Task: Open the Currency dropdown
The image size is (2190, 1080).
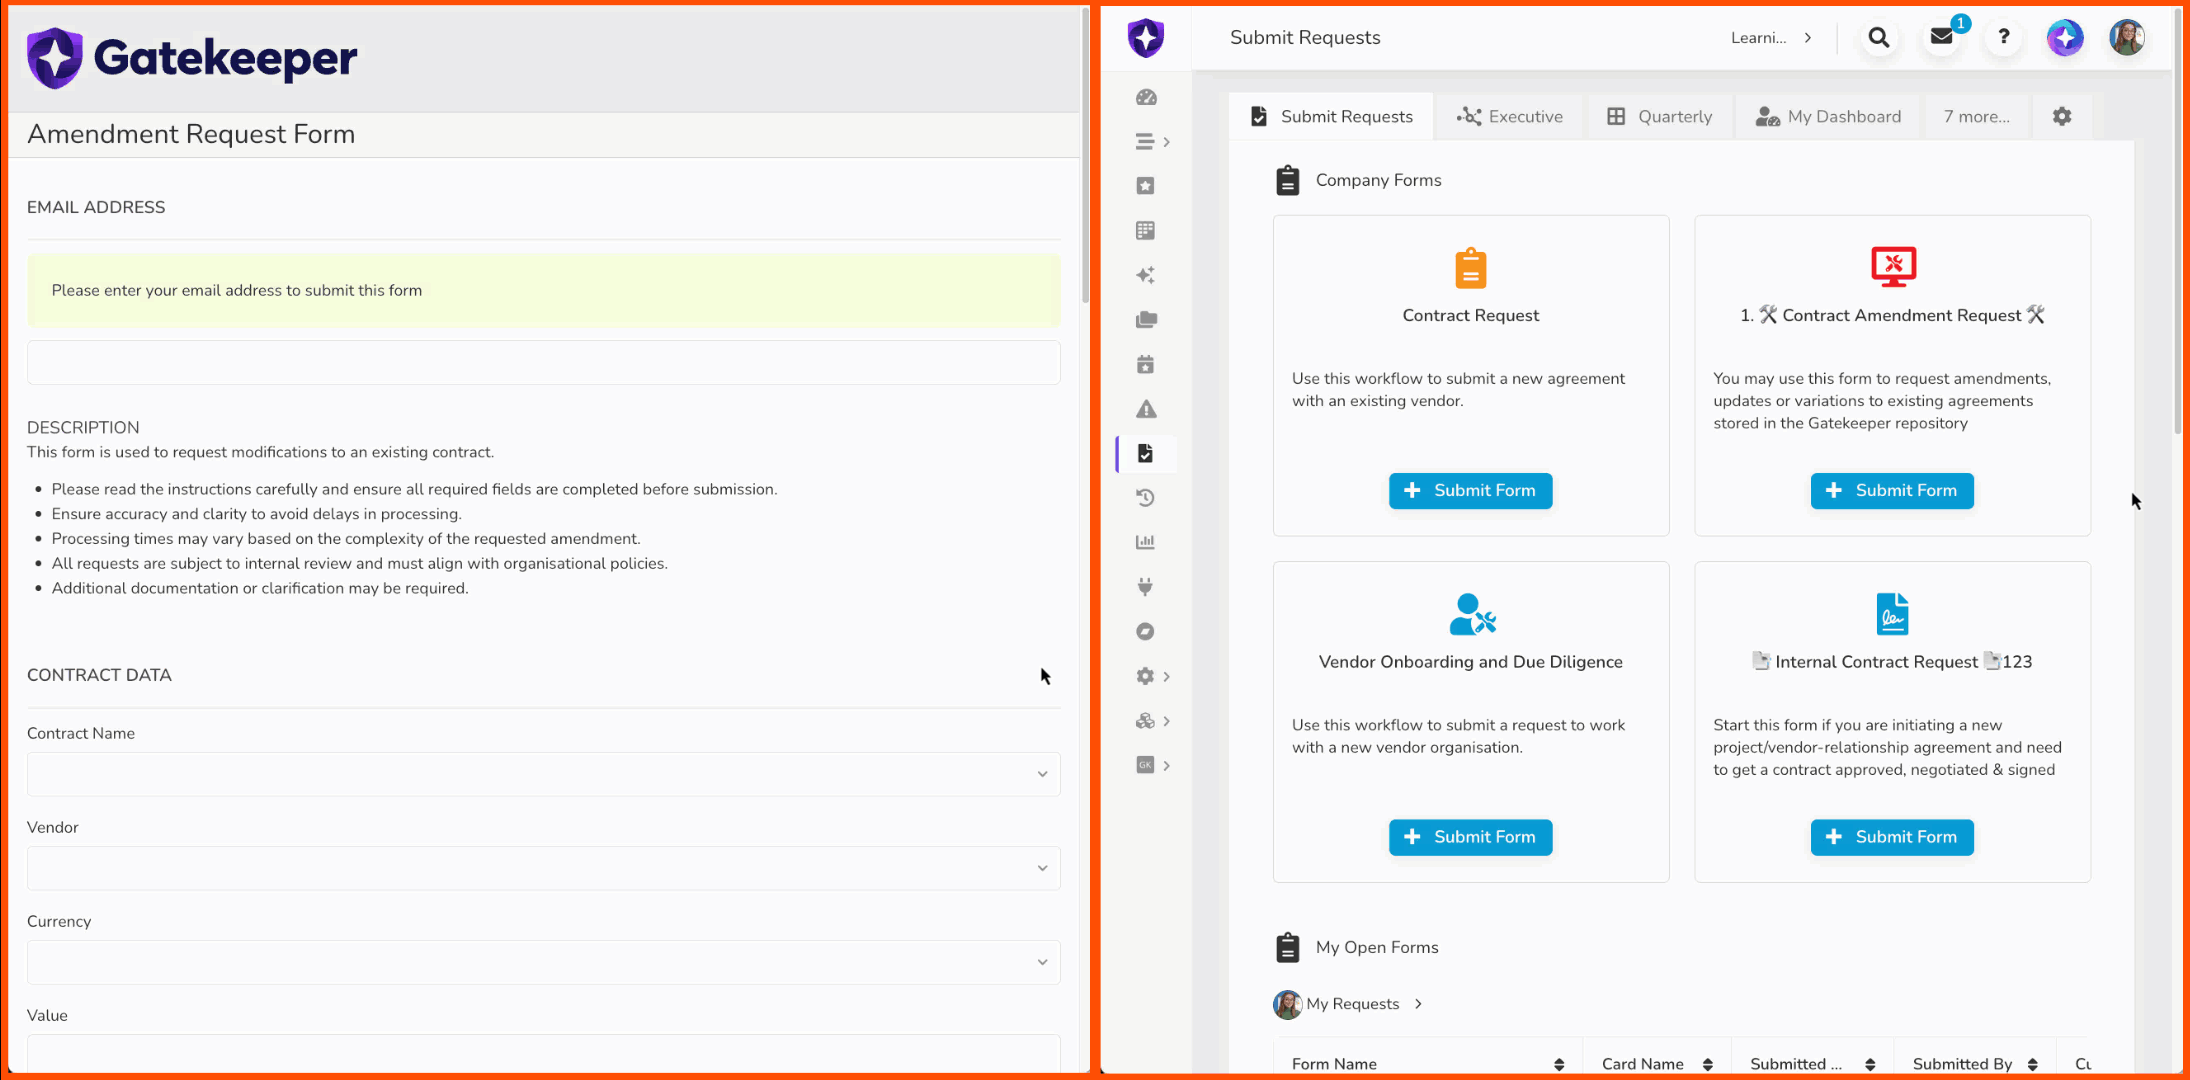Action: coord(543,962)
